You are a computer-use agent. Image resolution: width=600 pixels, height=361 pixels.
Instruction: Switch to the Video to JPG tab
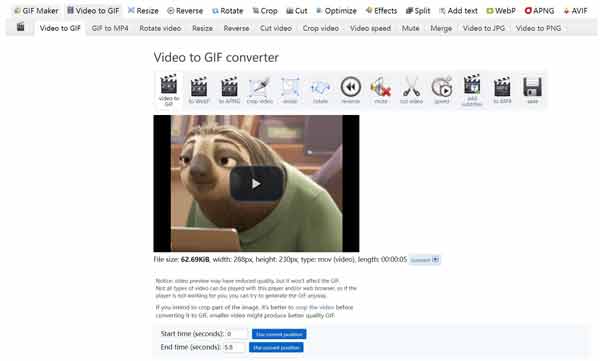point(484,28)
